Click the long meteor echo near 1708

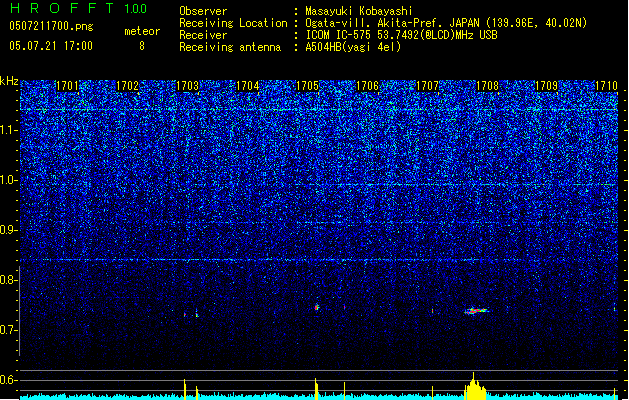(476, 311)
